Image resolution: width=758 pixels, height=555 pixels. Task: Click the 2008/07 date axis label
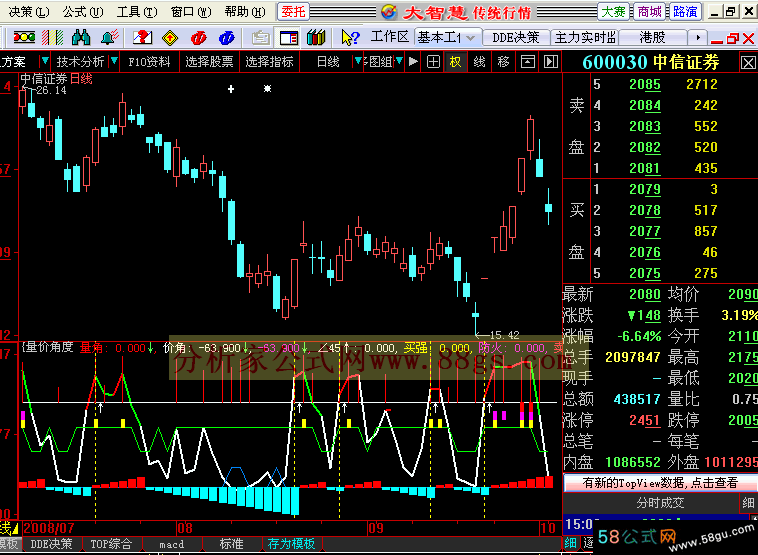[x=49, y=528]
